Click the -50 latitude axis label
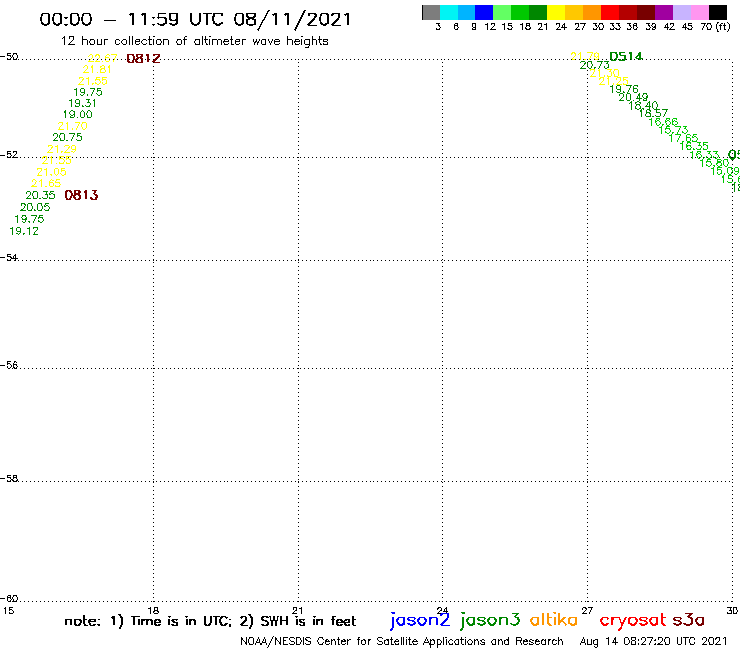The height and width of the screenshot is (650, 740). point(9,57)
